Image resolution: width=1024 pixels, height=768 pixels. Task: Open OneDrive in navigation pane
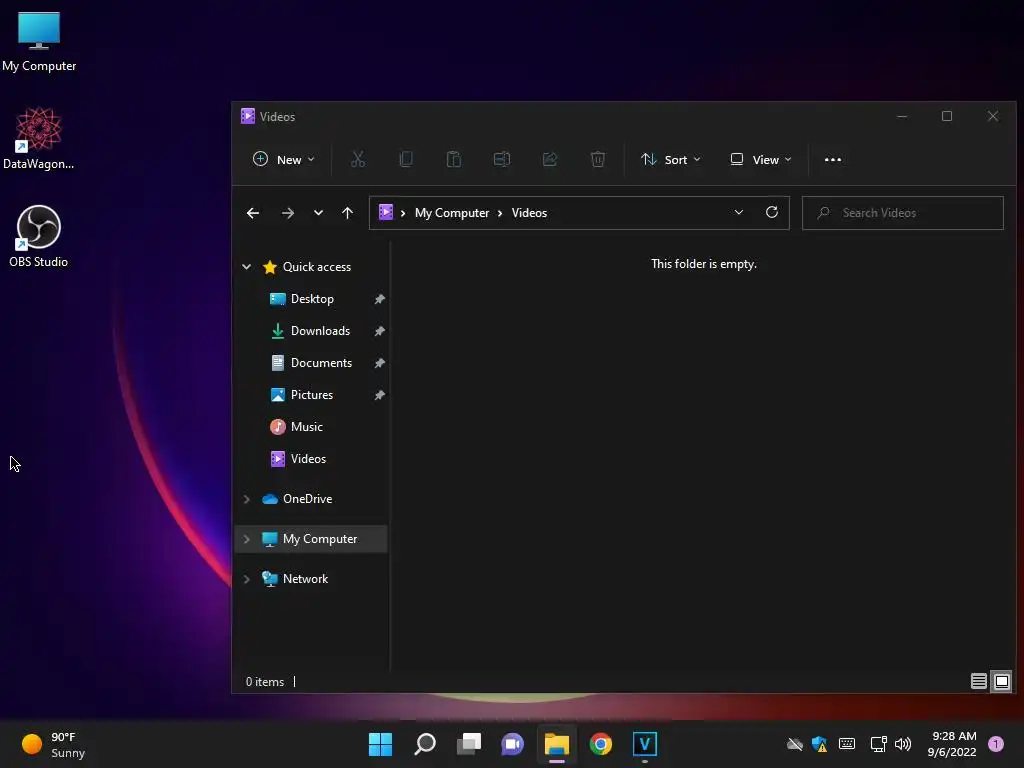click(307, 498)
